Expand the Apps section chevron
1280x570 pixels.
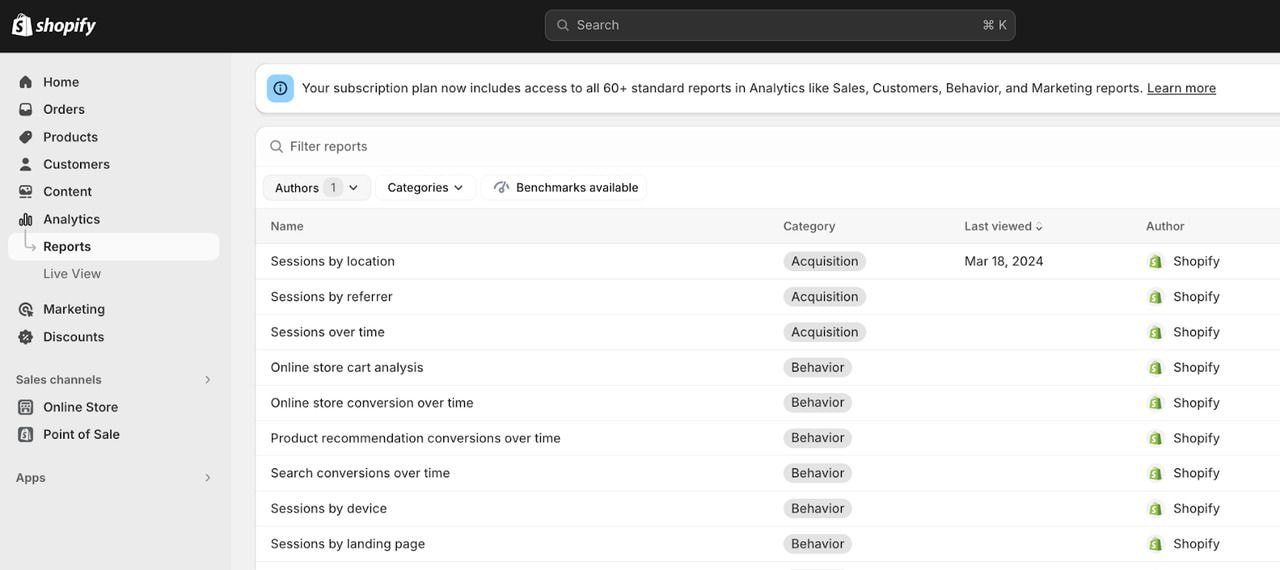click(208, 478)
